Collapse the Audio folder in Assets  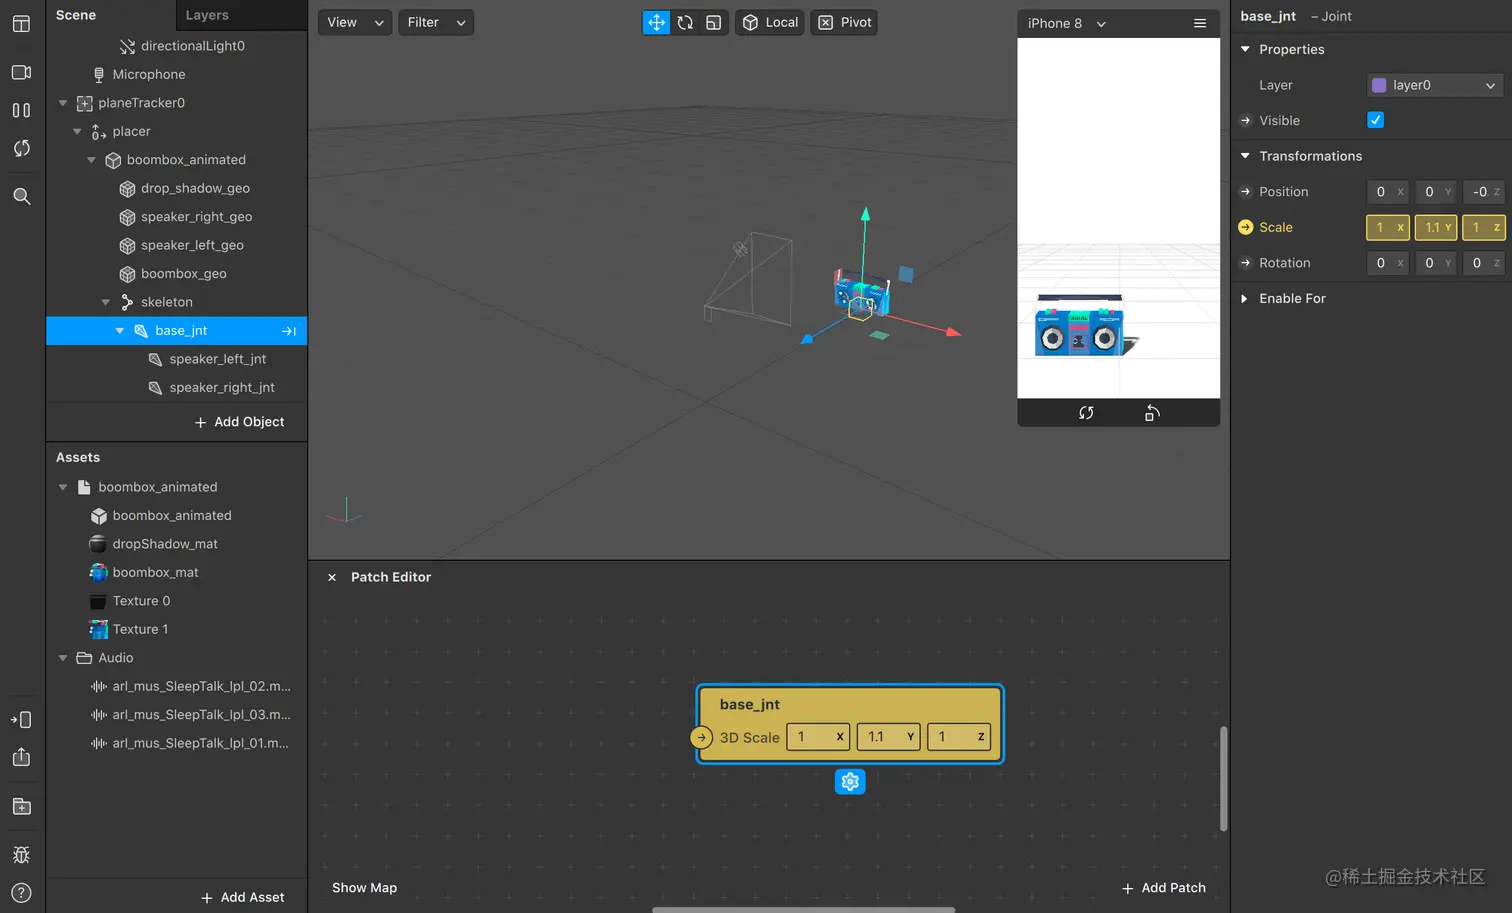click(x=63, y=658)
